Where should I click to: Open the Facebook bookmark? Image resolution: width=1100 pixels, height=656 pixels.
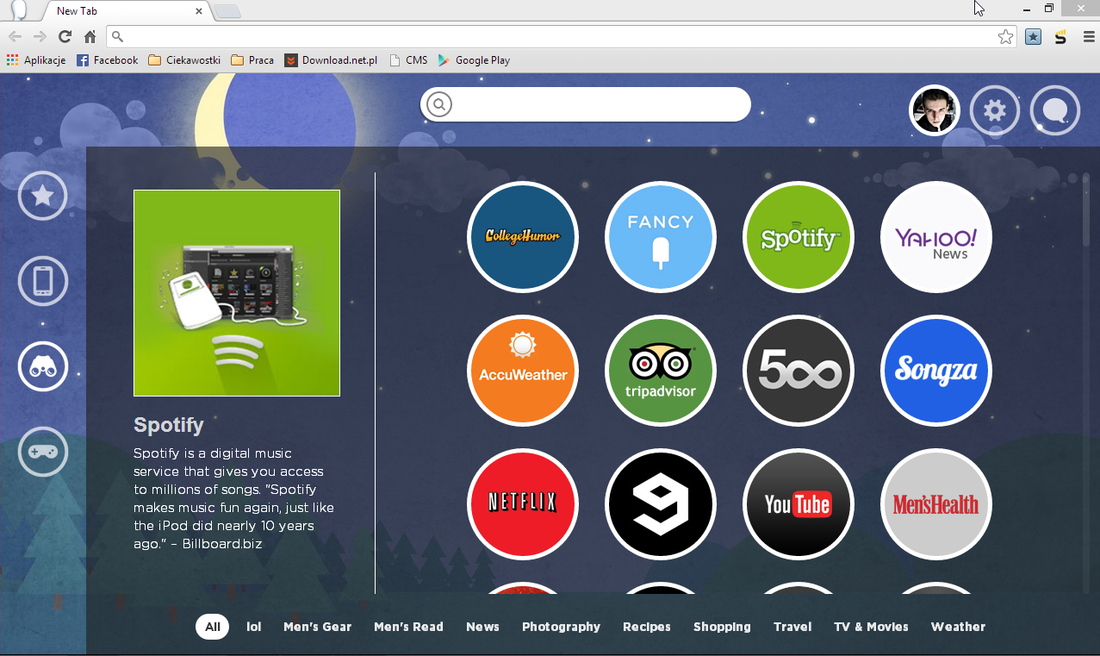coord(107,60)
